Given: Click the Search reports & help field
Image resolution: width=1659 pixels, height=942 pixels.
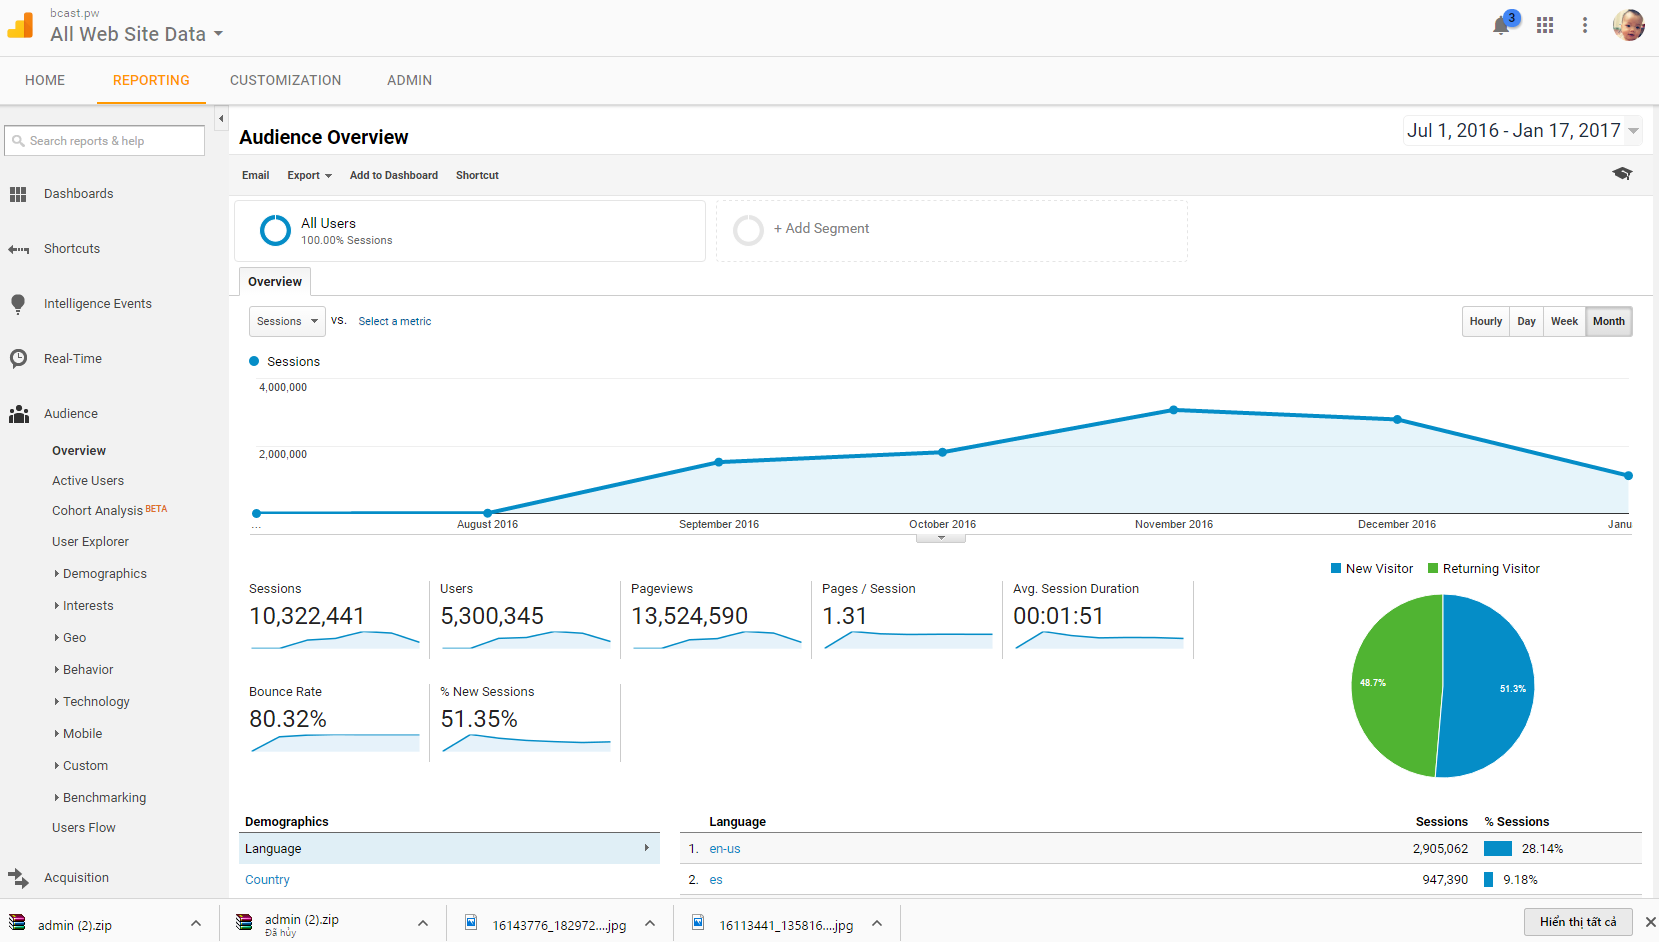Looking at the screenshot, I should click(105, 141).
